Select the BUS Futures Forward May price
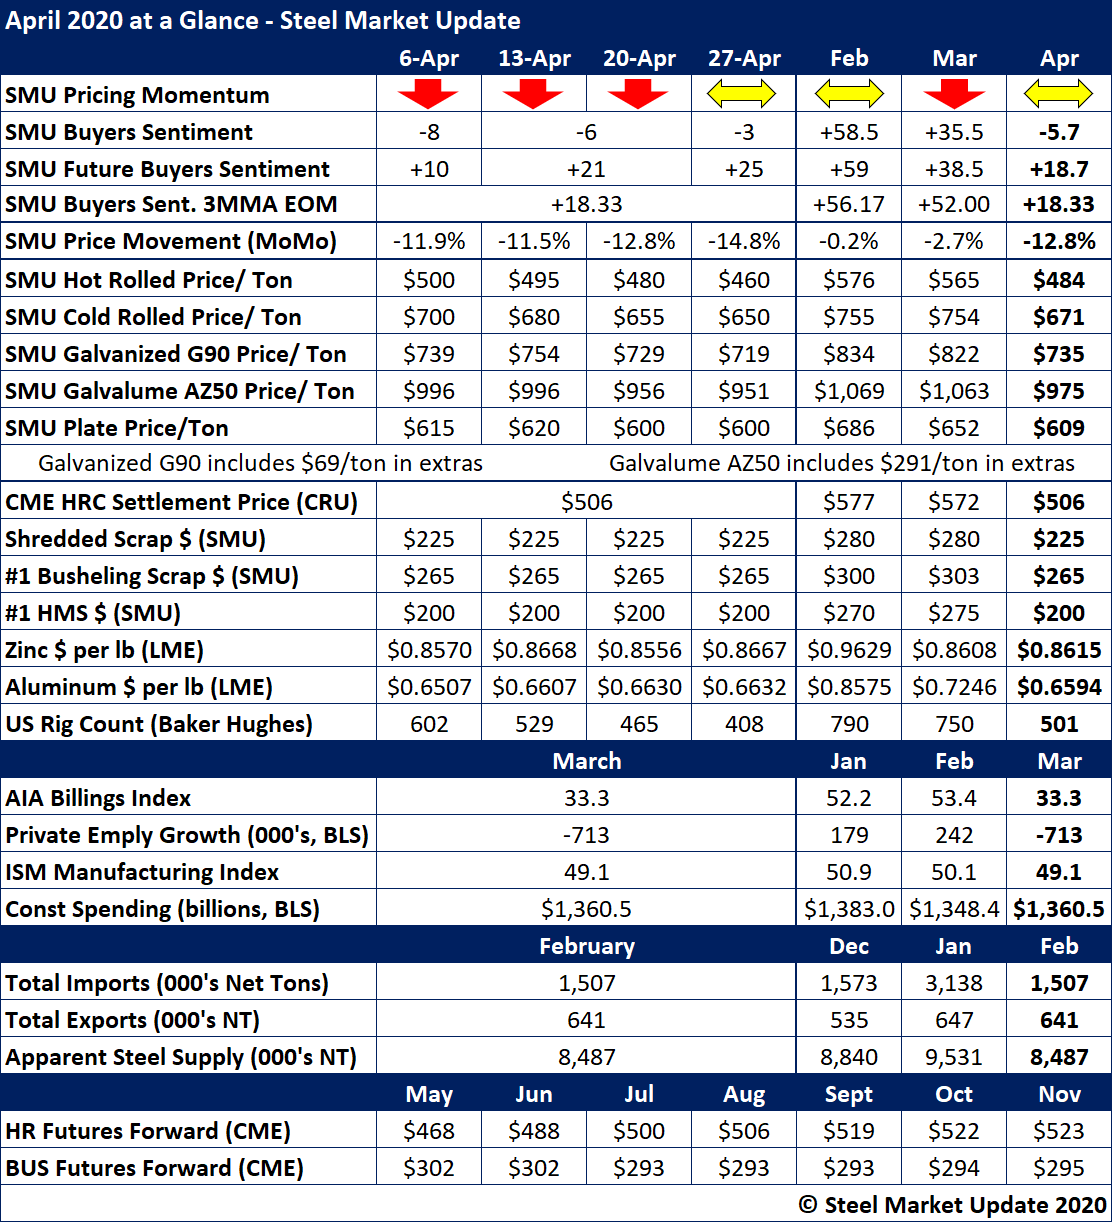The image size is (1112, 1222). [428, 1168]
